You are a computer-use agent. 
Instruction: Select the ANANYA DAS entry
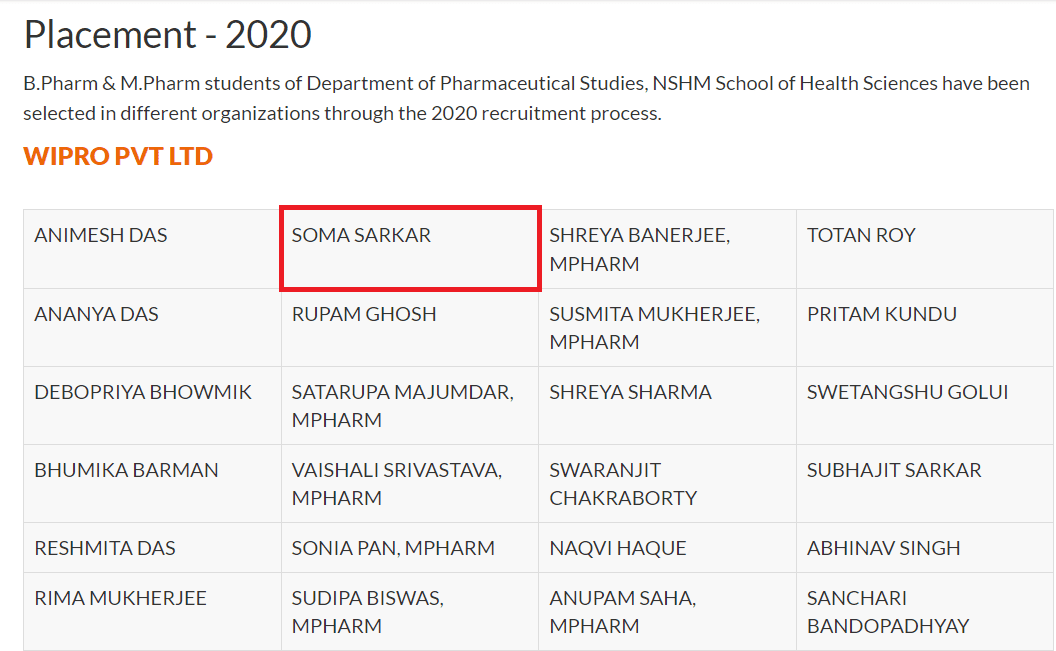point(152,327)
